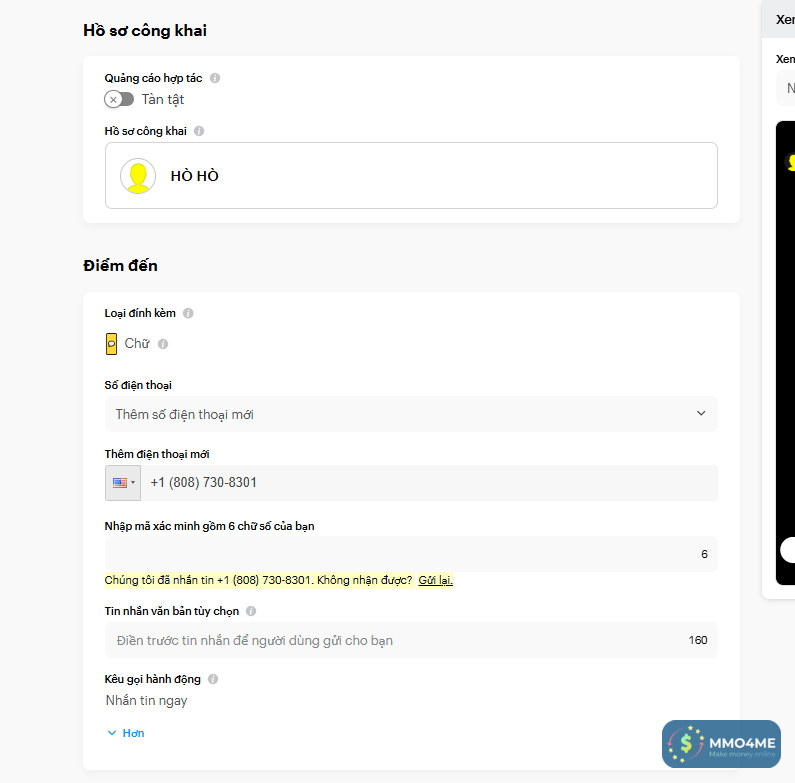Expand the Hơn section
The width and height of the screenshot is (795, 783).
(x=126, y=733)
